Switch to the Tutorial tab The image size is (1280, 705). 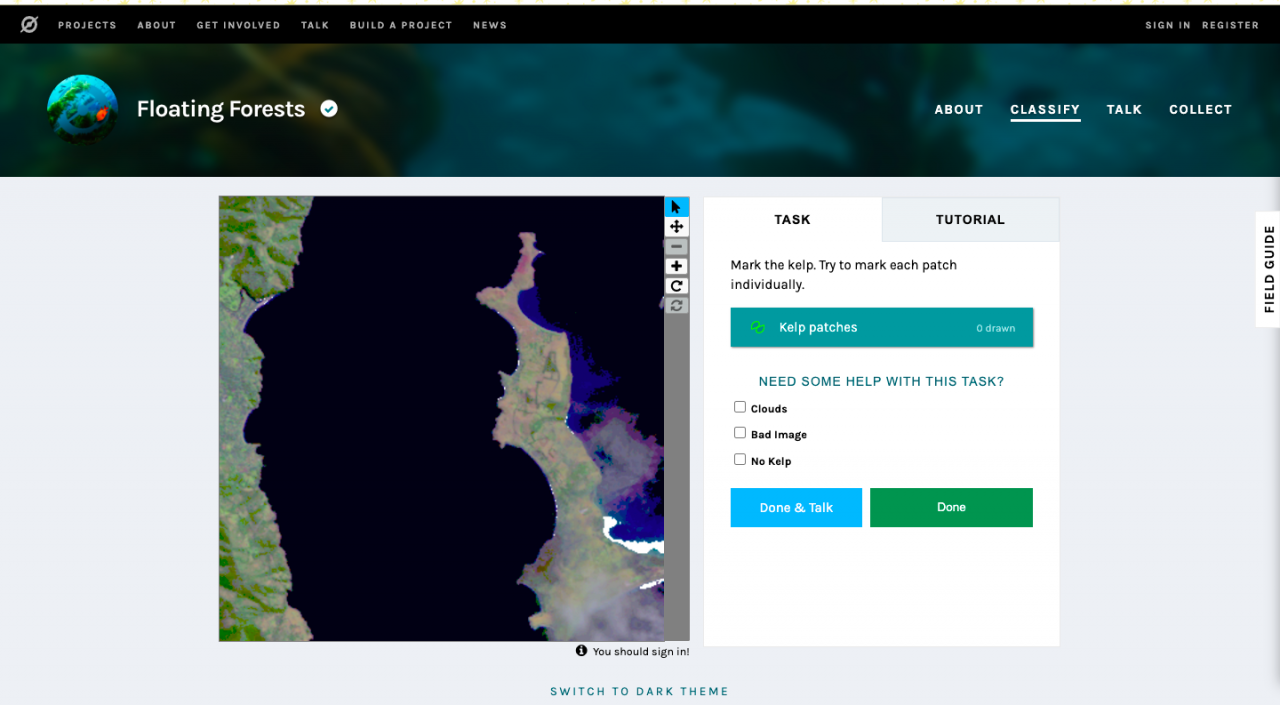point(970,220)
